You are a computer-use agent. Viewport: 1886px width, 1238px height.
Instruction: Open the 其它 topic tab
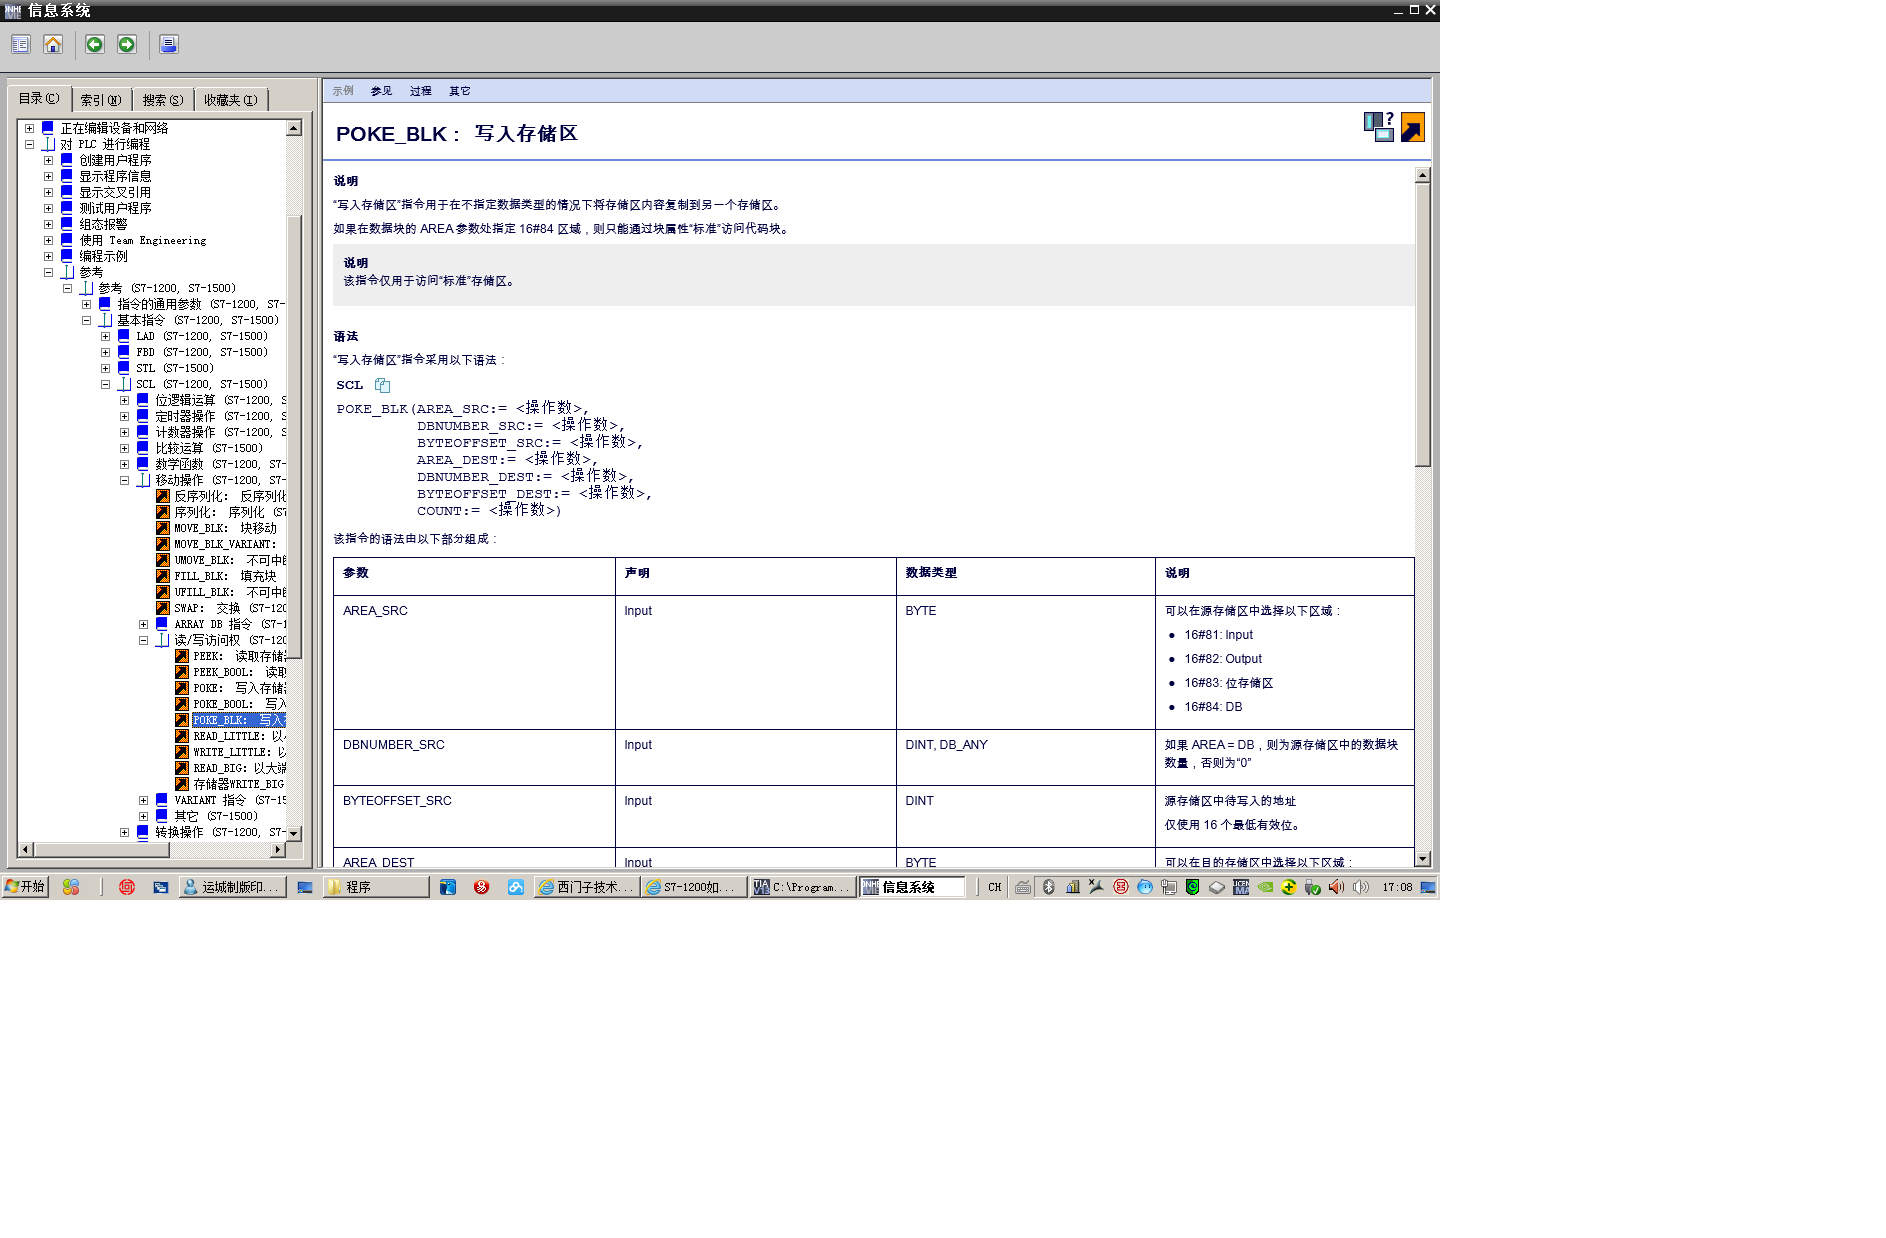pyautogui.click(x=460, y=91)
